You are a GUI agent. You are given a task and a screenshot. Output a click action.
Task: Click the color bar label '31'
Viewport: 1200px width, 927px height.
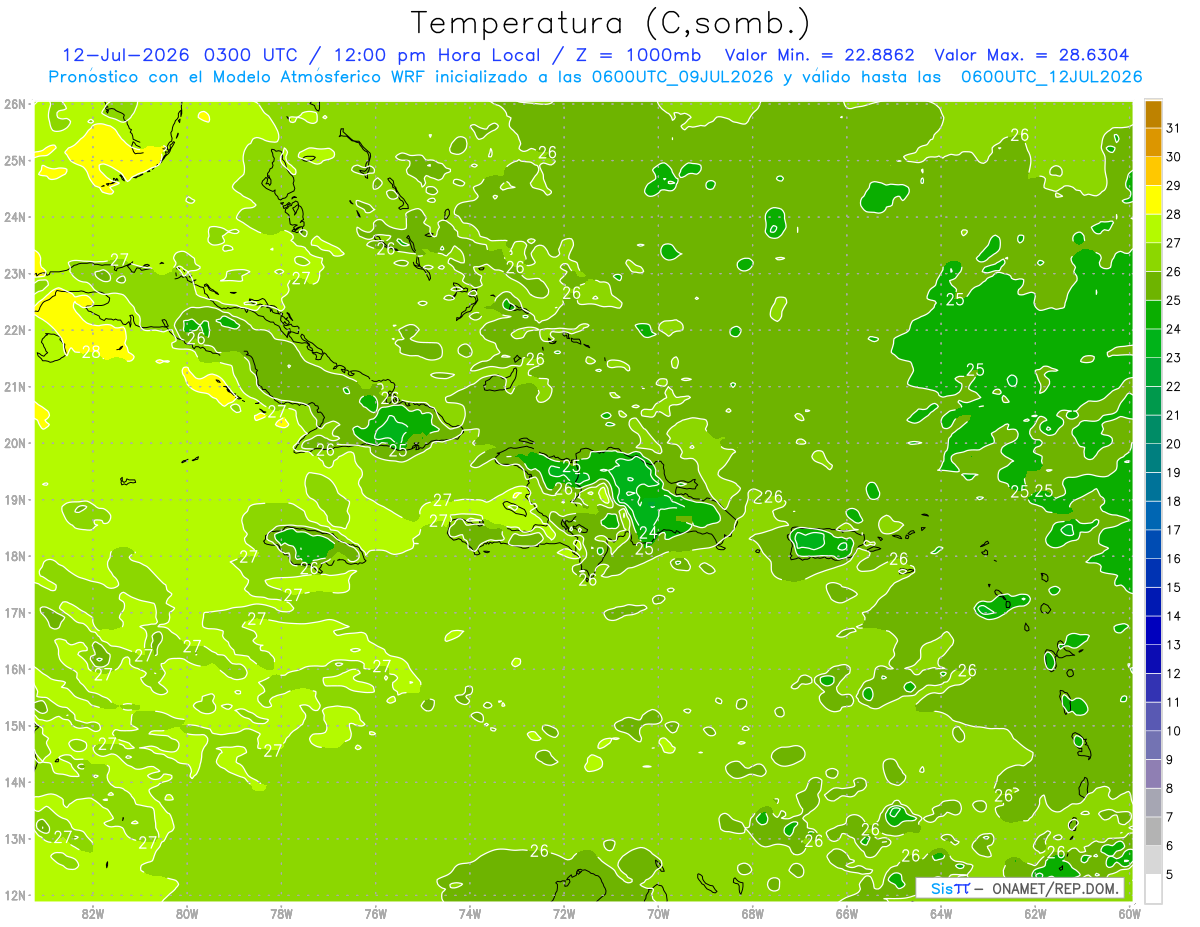click(1174, 128)
